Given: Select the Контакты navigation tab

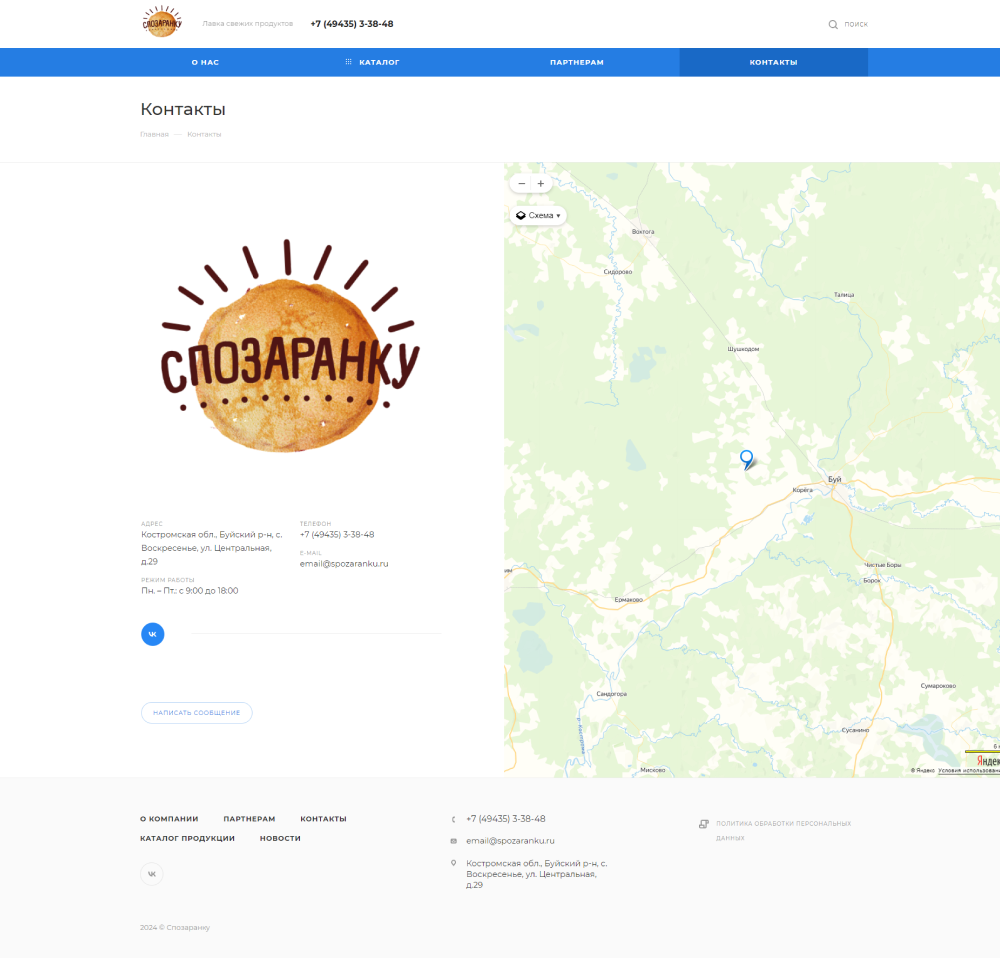Looking at the screenshot, I should pos(773,62).
